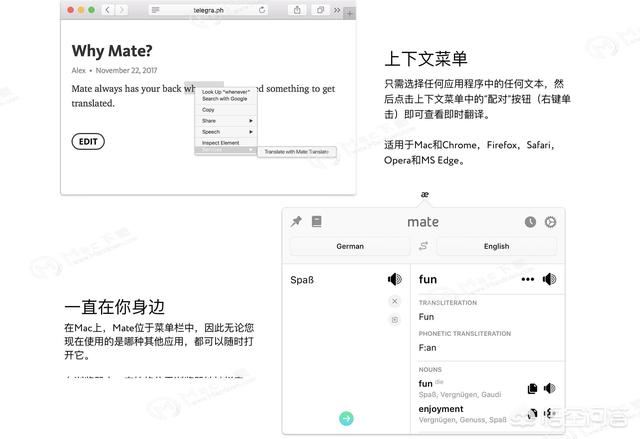The image size is (640, 439).
Task: Click the teal translate arrow button
Action: (x=346, y=418)
